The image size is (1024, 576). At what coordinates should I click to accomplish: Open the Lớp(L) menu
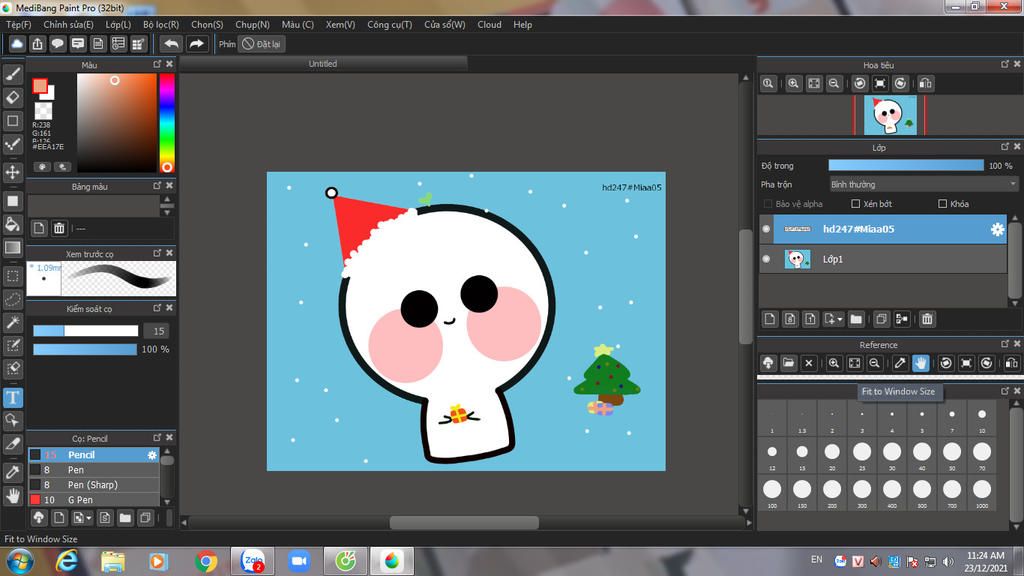tap(118, 24)
